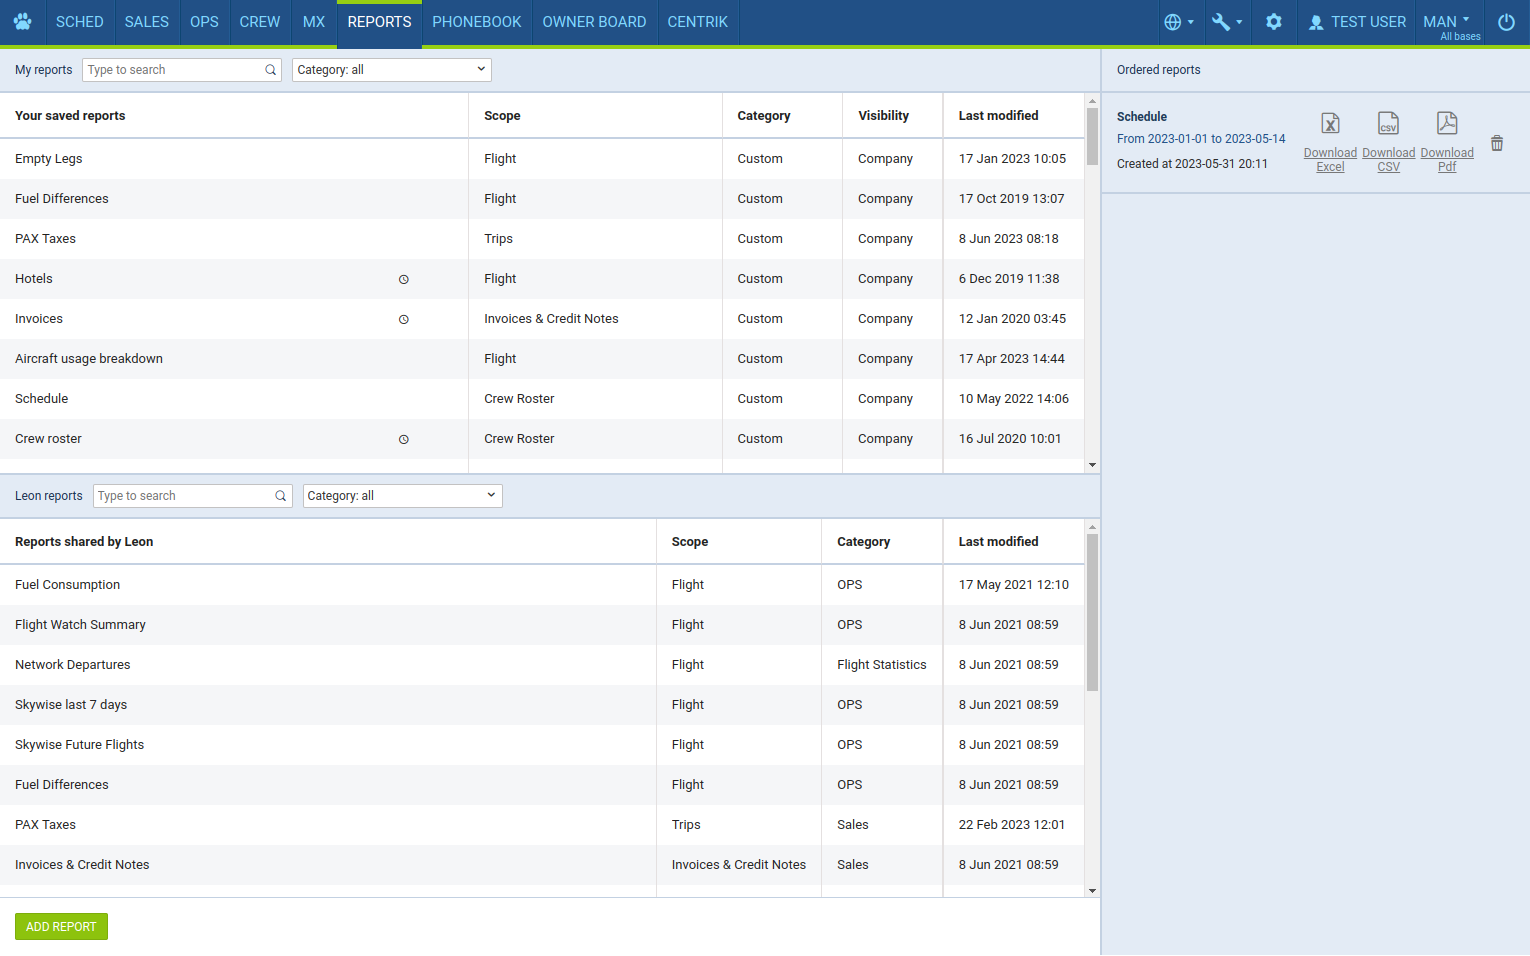The width and height of the screenshot is (1530, 956).
Task: Click the Leon paw logo icon
Action: (23, 22)
